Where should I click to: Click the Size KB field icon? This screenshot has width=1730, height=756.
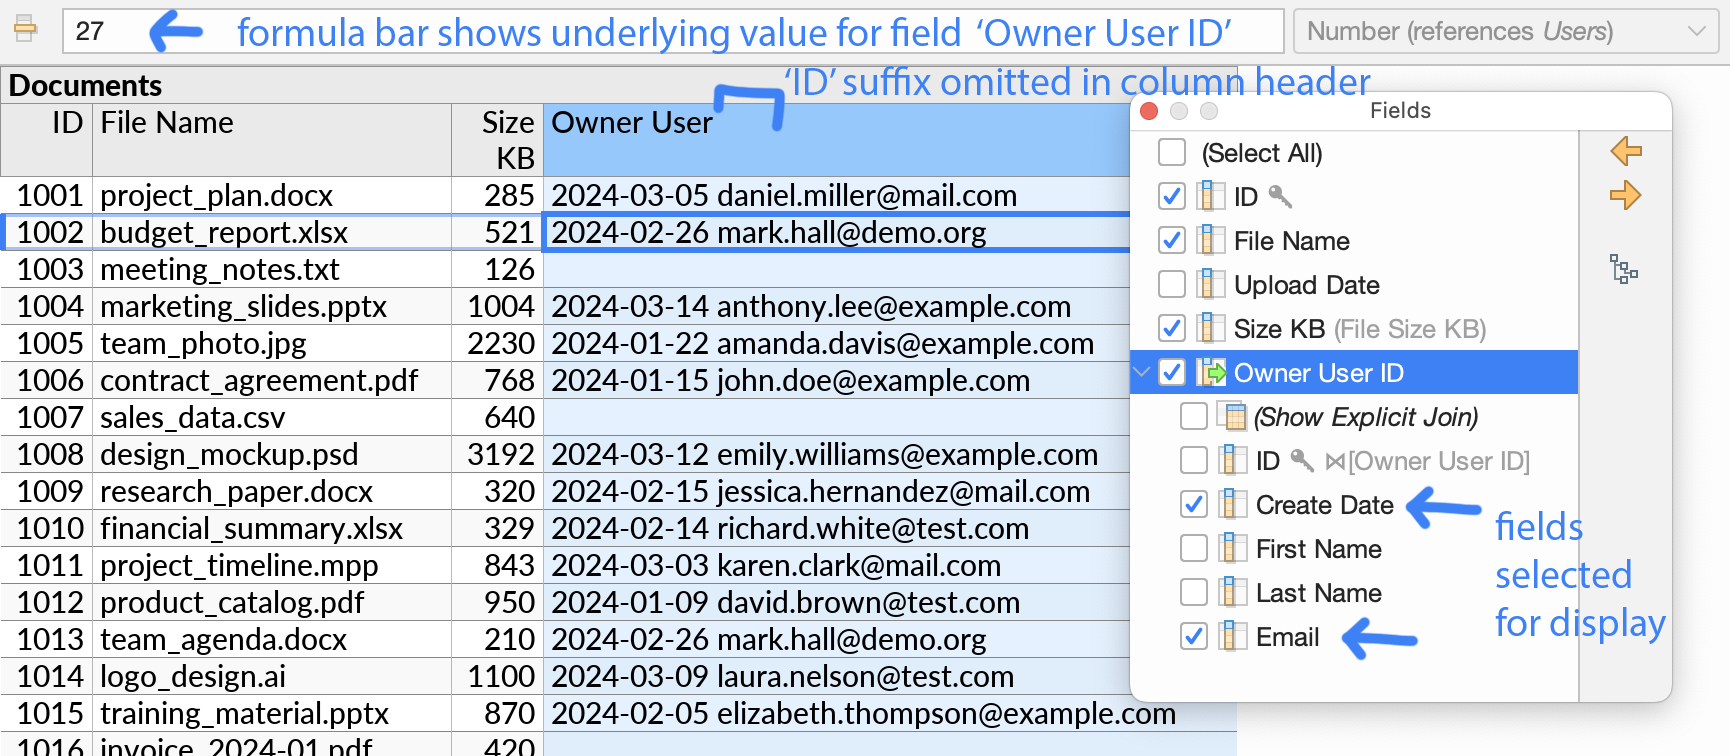pyautogui.click(x=1211, y=328)
